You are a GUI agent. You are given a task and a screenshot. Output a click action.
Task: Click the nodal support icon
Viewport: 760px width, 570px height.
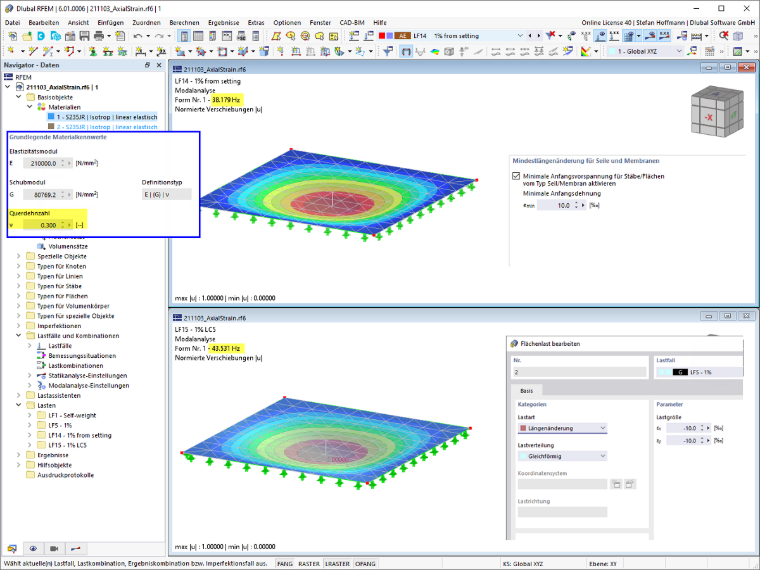coord(93,51)
